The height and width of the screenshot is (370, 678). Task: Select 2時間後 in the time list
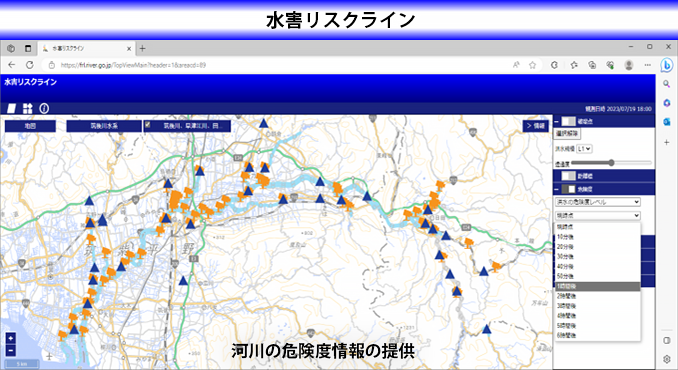[x=597, y=296]
